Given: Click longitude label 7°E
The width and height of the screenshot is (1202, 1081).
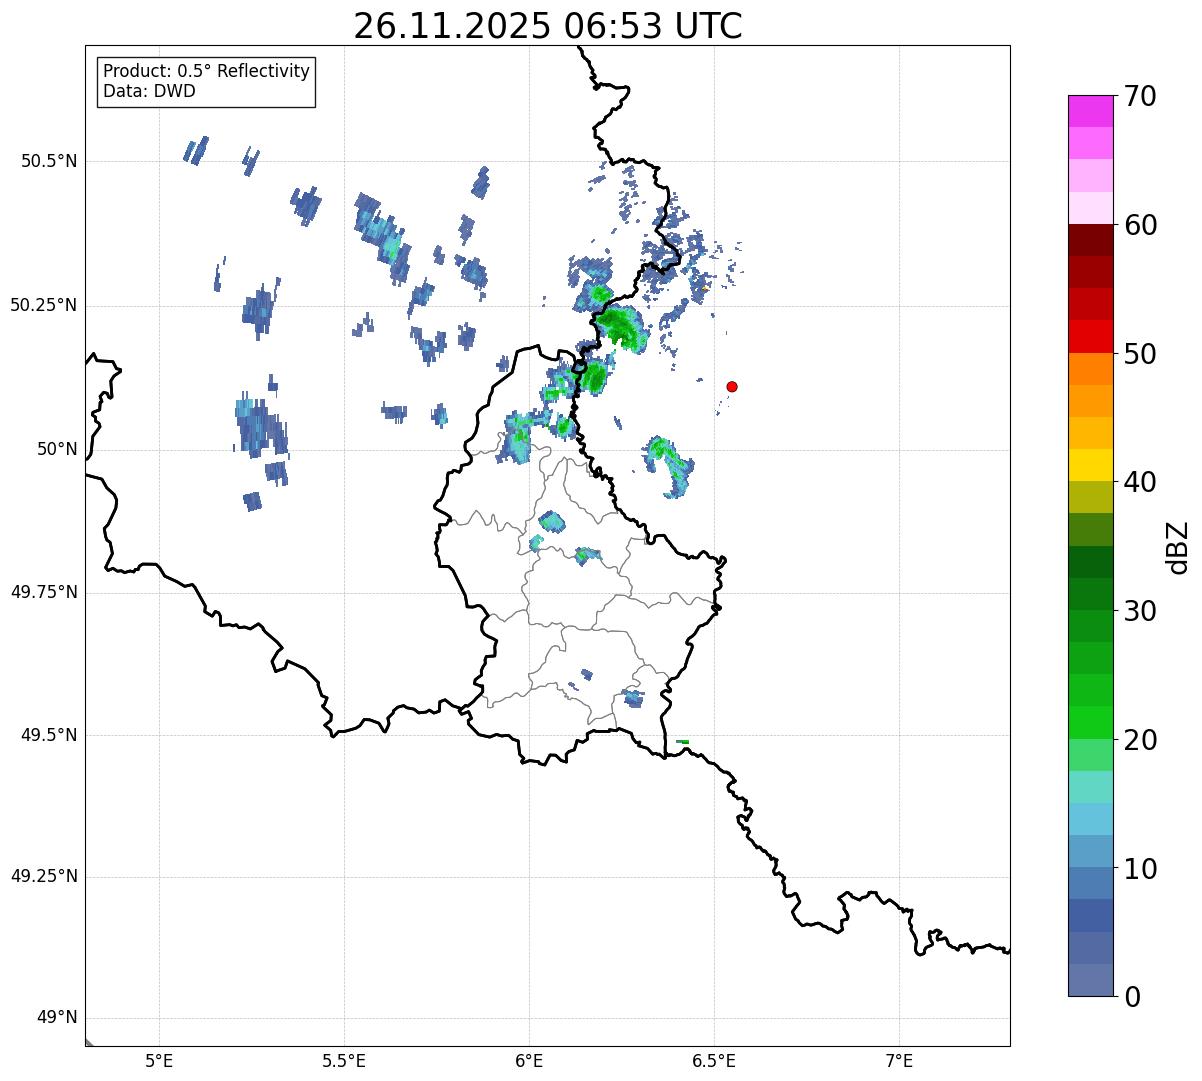Looking at the screenshot, I should [899, 1060].
